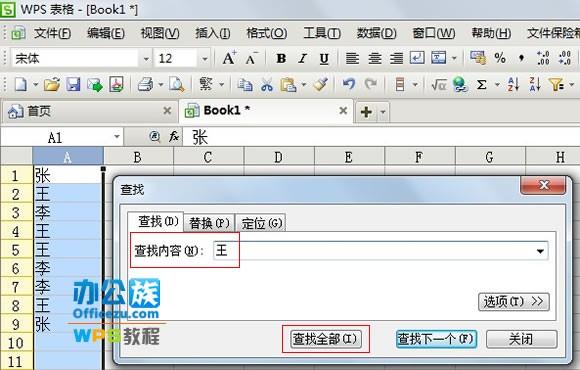This screenshot has width=580, height=370.
Task: Toggle Underline formatting button
Action: (x=324, y=58)
